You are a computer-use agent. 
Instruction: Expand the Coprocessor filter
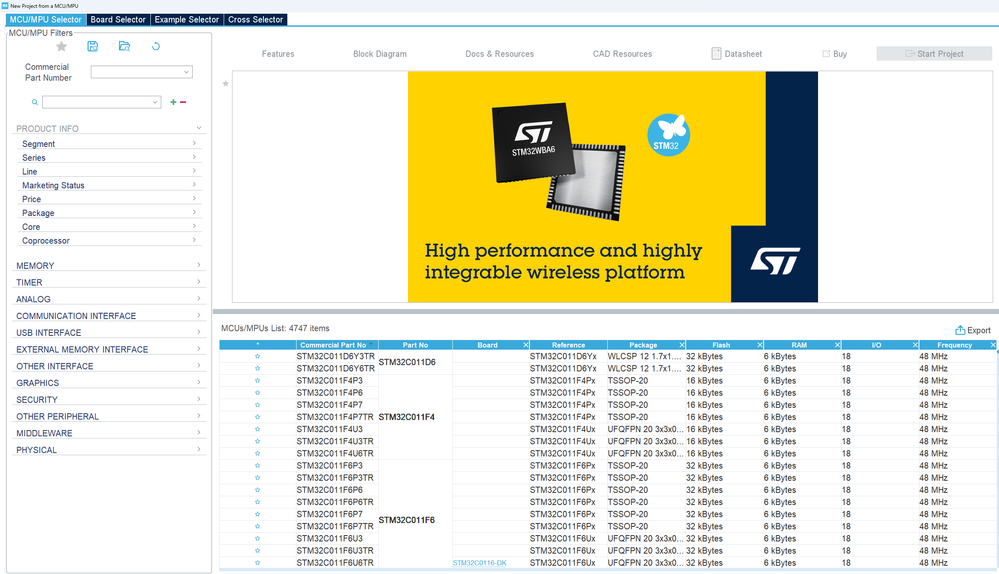pos(194,240)
